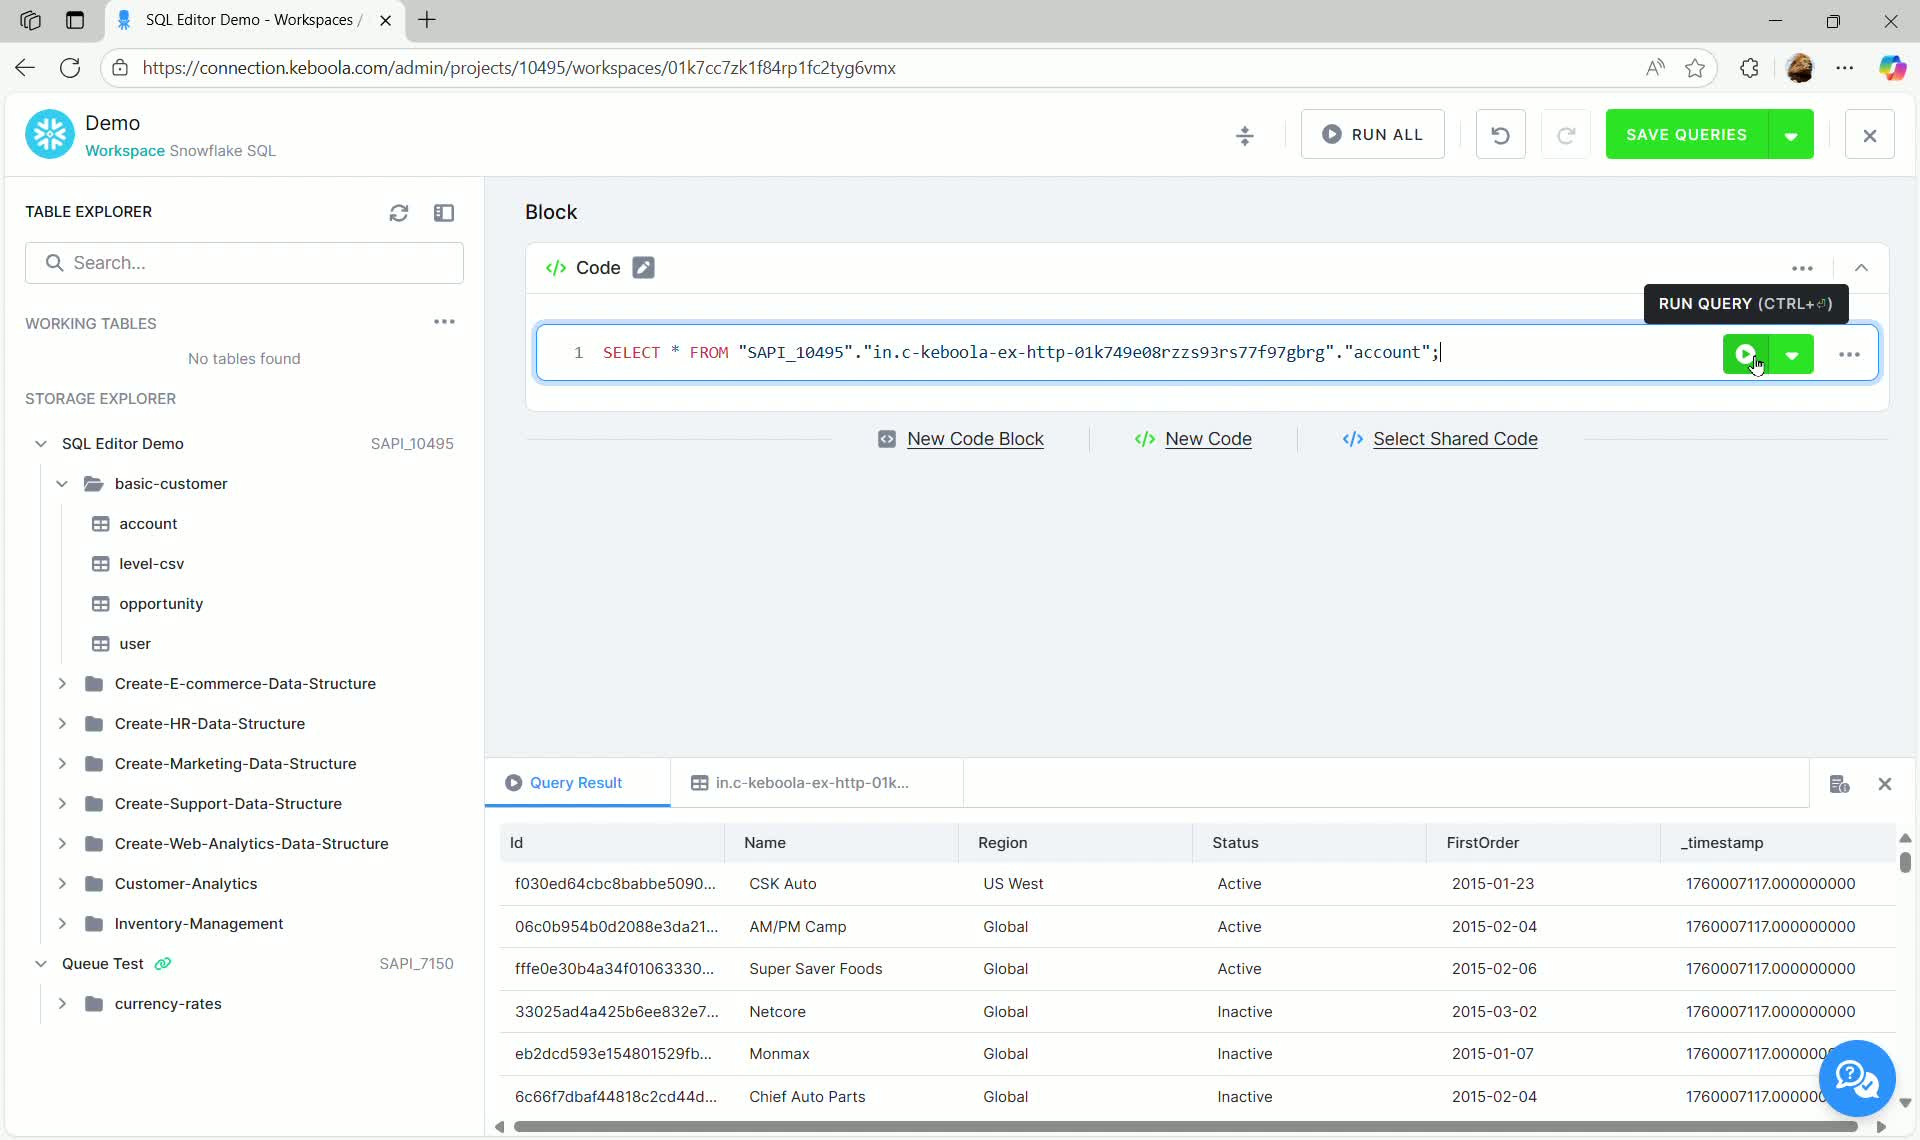This screenshot has height=1140, width=1920.
Task: Run the SELECT query with the green play icon
Action: coord(1744,353)
